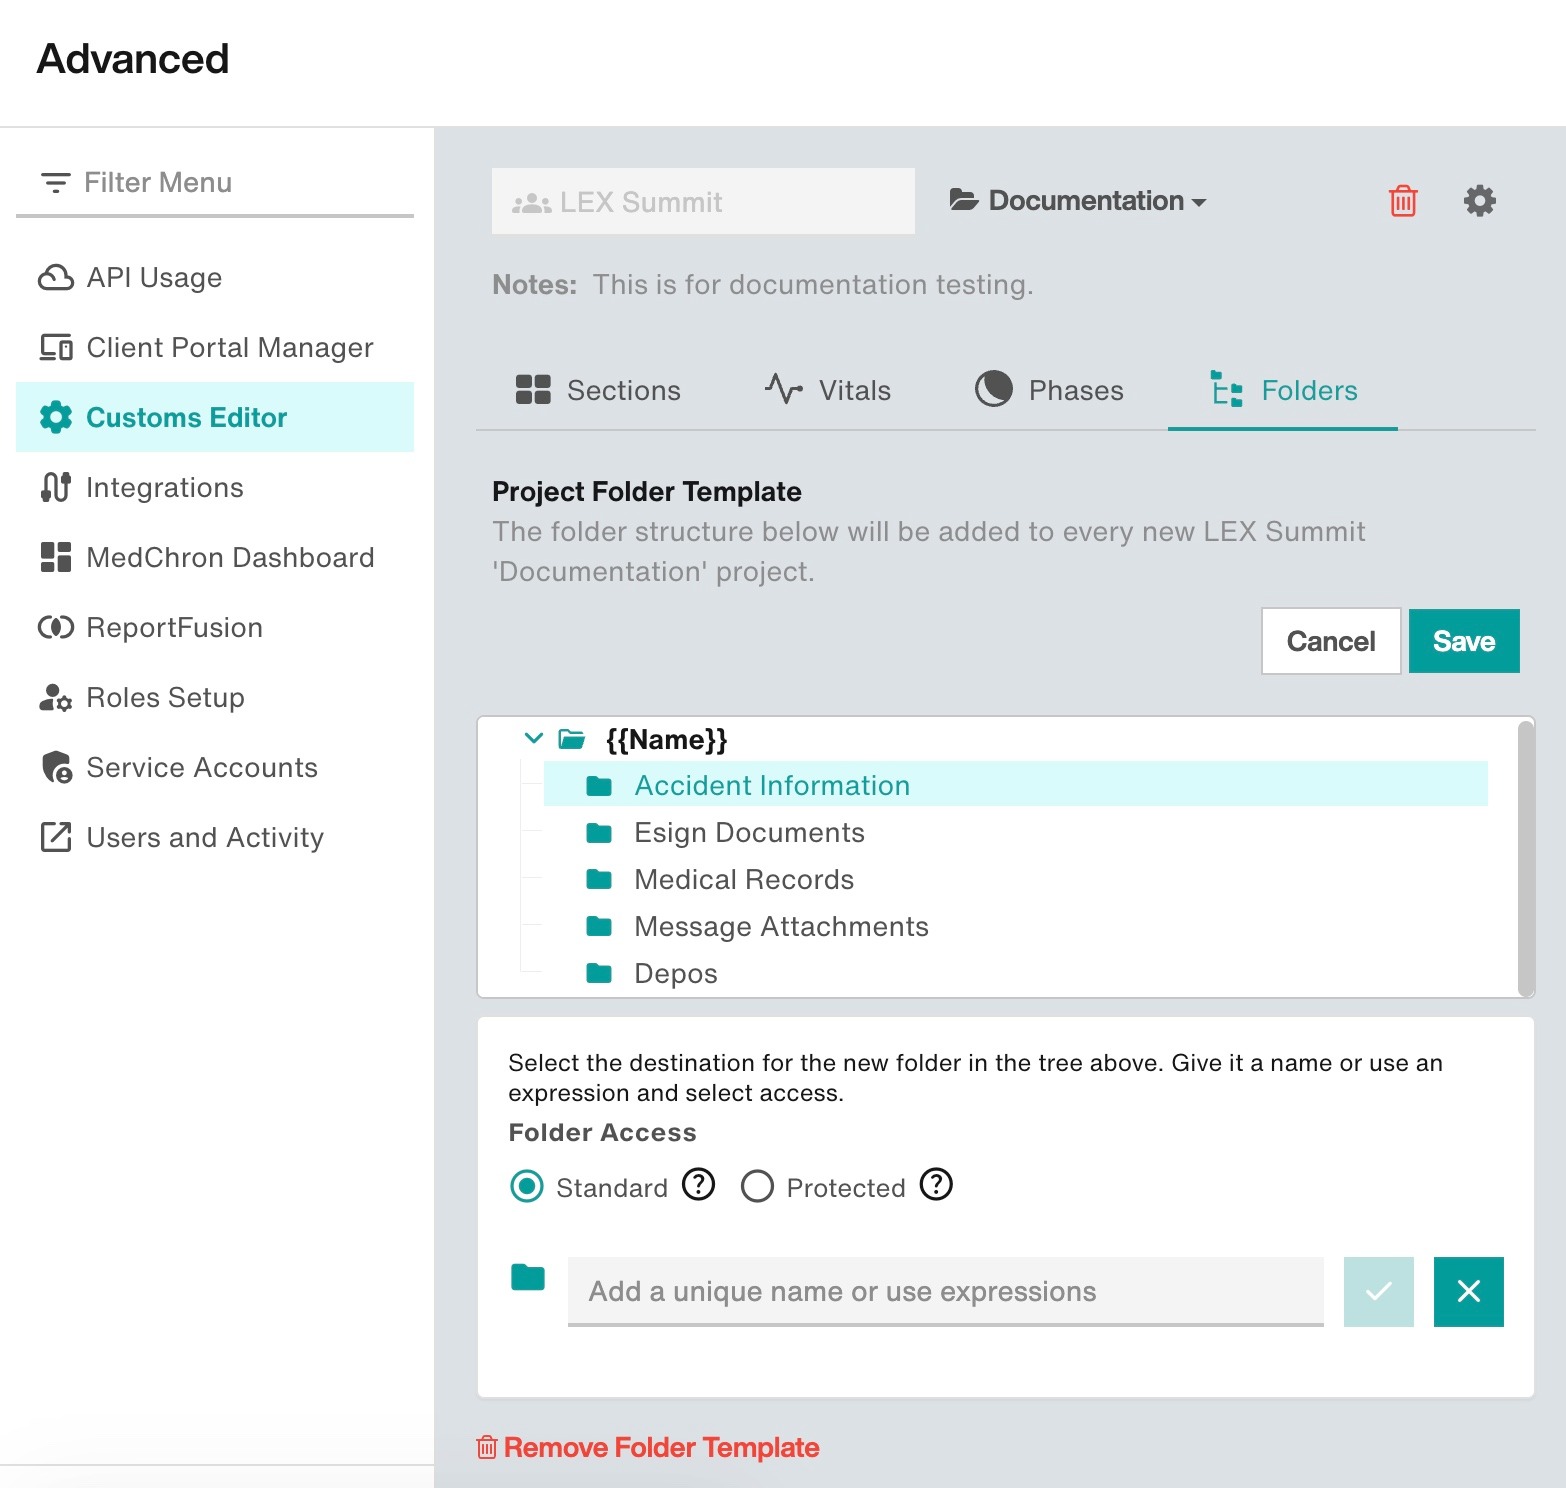This screenshot has width=1566, height=1488.
Task: Click the Filter Menu search field
Action: (x=215, y=183)
